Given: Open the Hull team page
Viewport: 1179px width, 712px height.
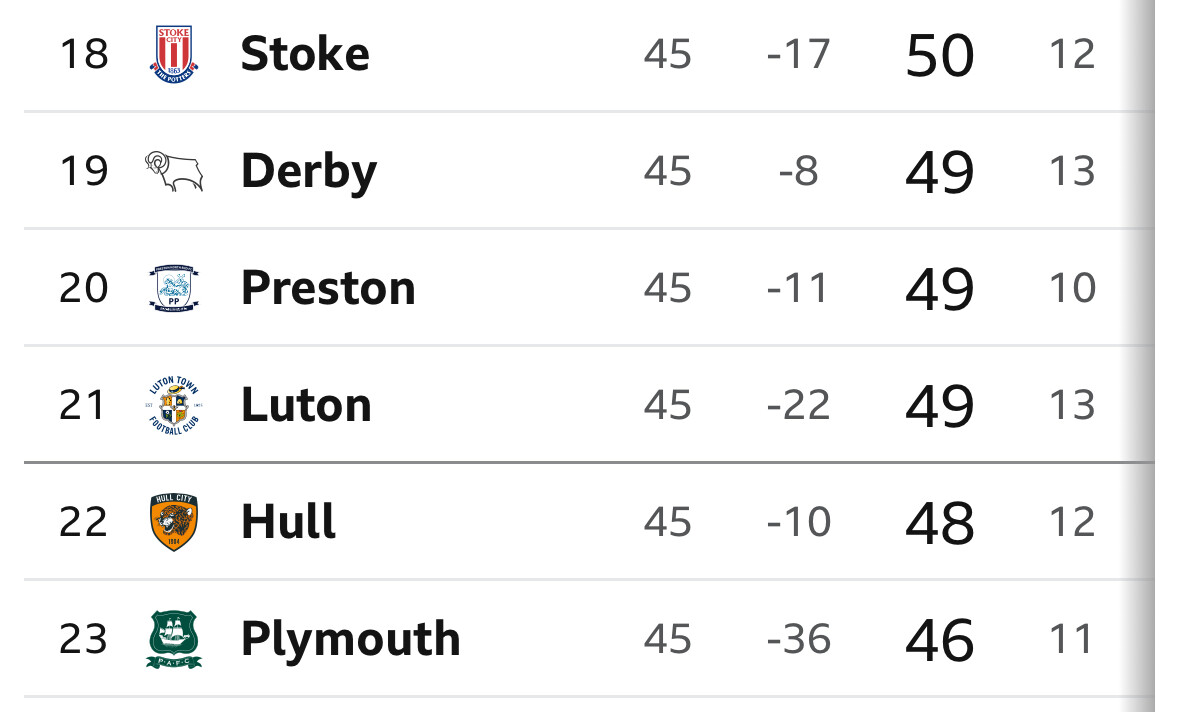Looking at the screenshot, I should tap(288, 522).
